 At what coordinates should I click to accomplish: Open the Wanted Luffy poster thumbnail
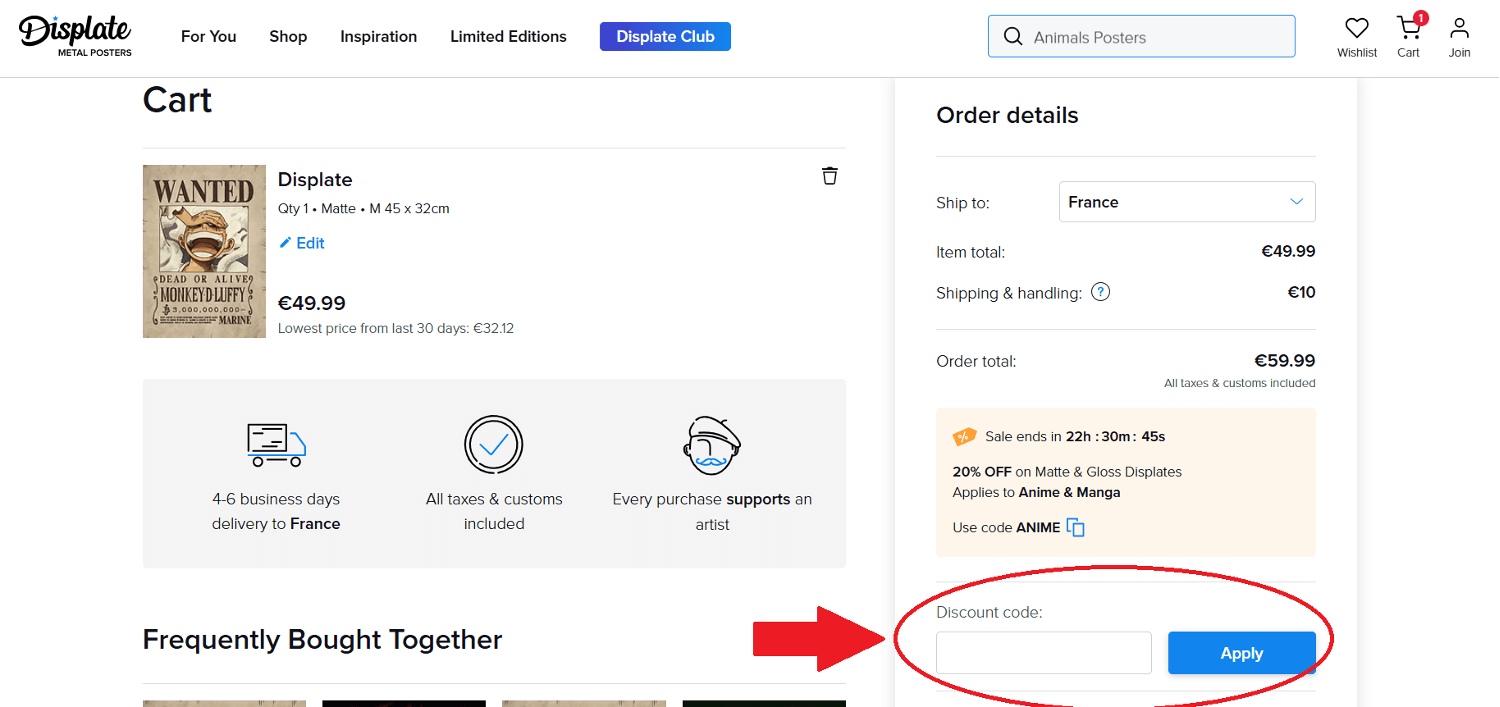(x=204, y=251)
